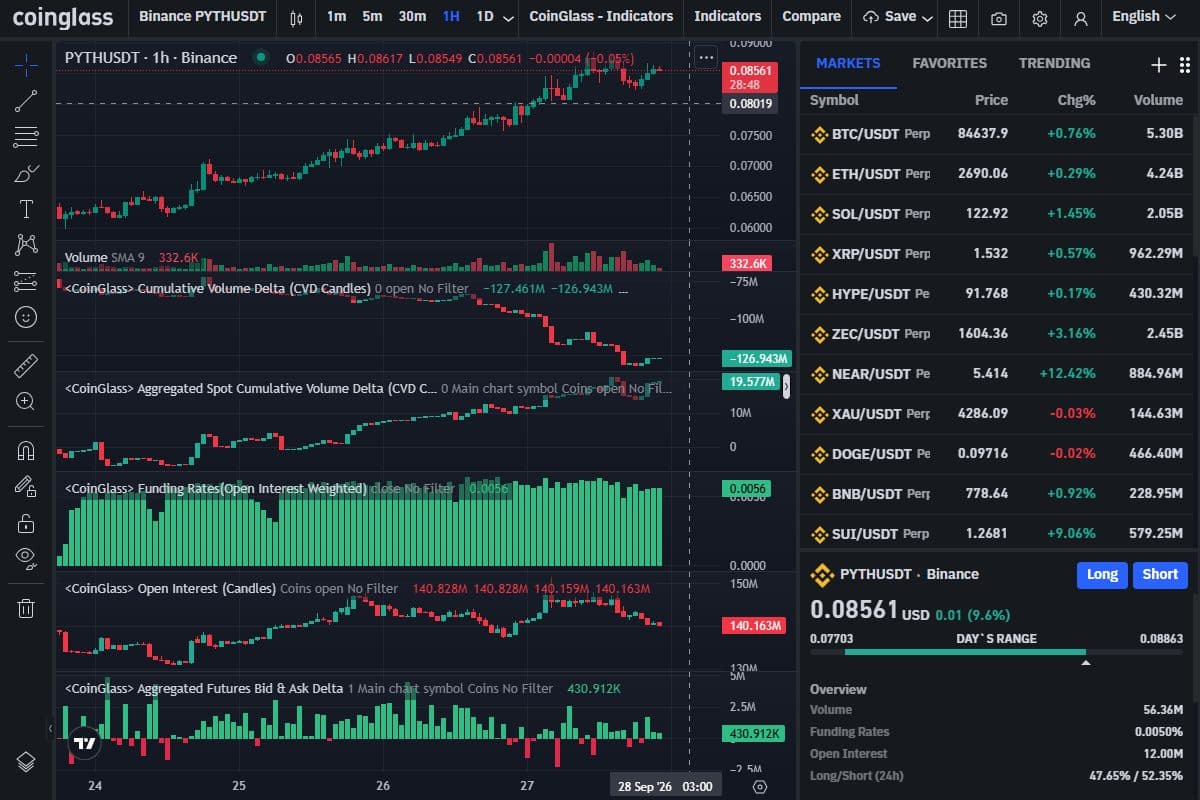Open the markets panel options menu
1200x800 pixels.
click(x=1184, y=65)
